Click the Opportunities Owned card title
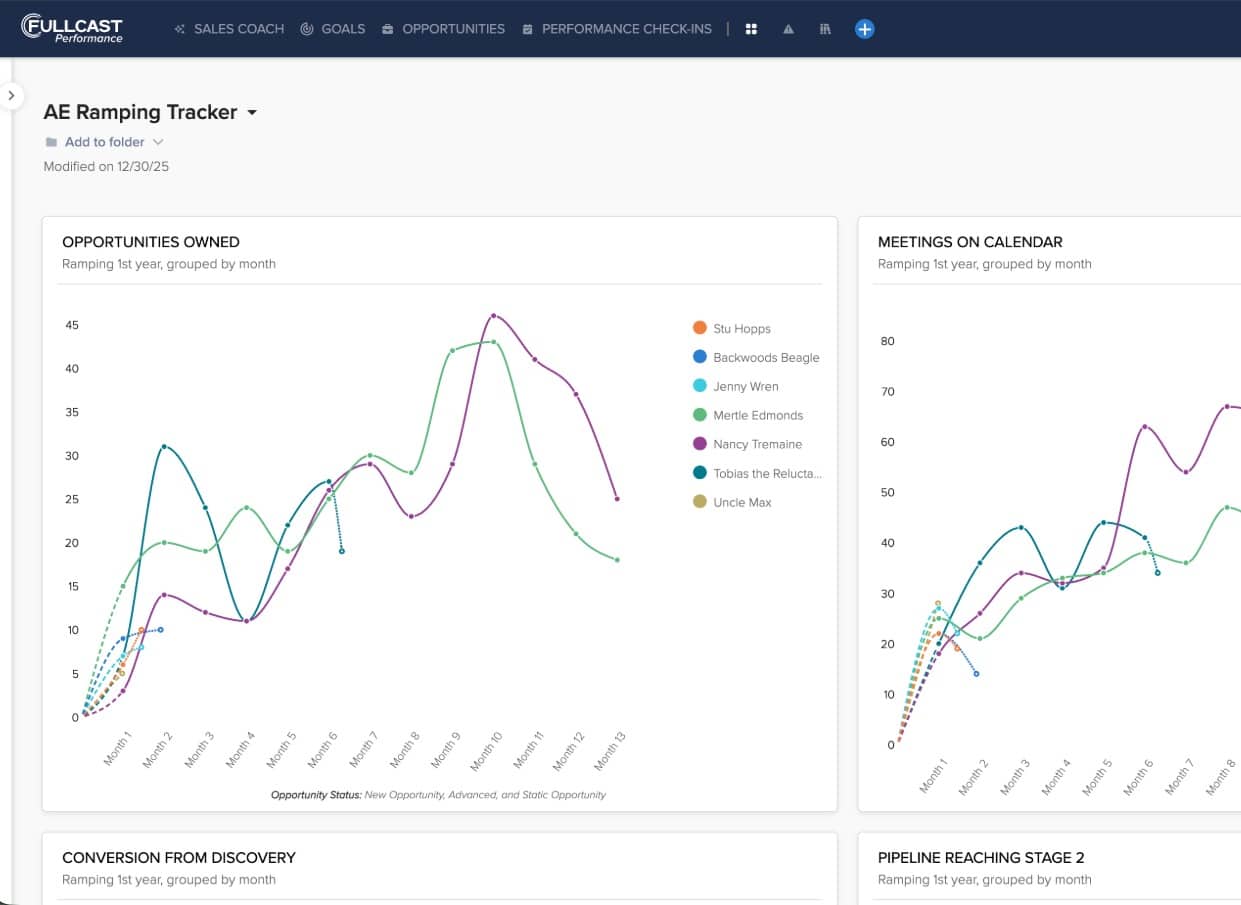The height and width of the screenshot is (905, 1241). pos(151,242)
